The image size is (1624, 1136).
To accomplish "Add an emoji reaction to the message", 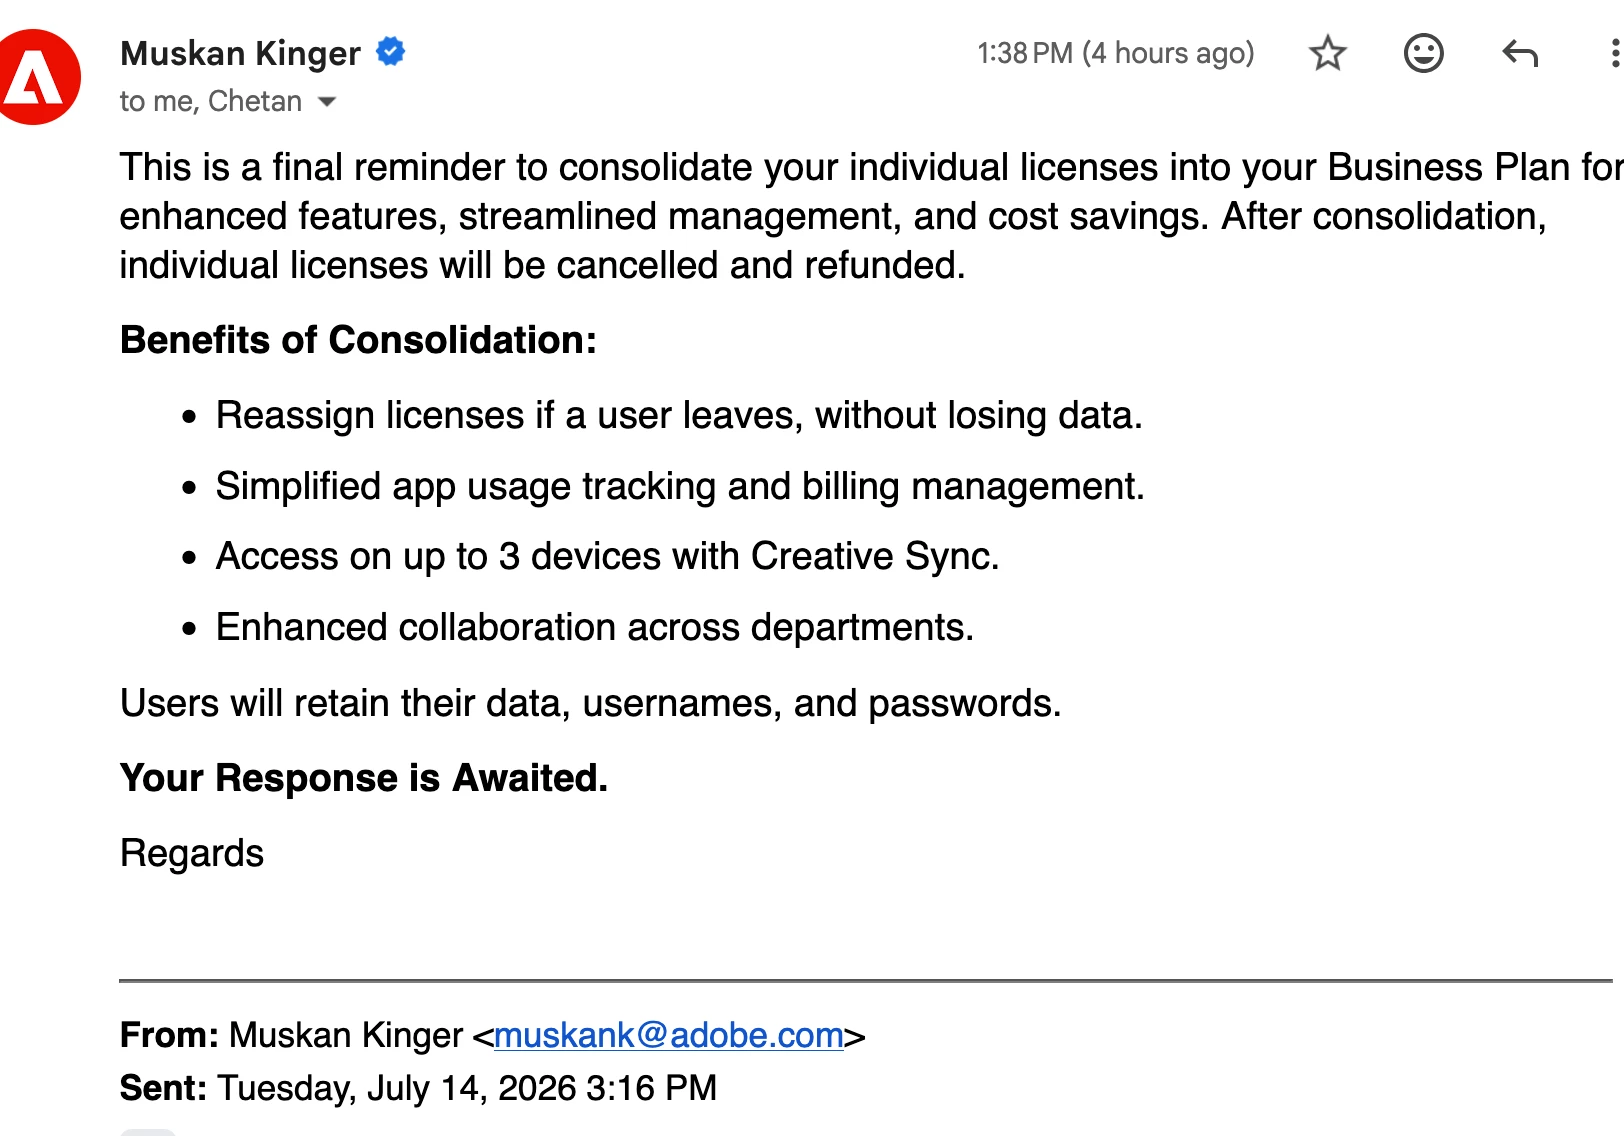I will [1423, 53].
